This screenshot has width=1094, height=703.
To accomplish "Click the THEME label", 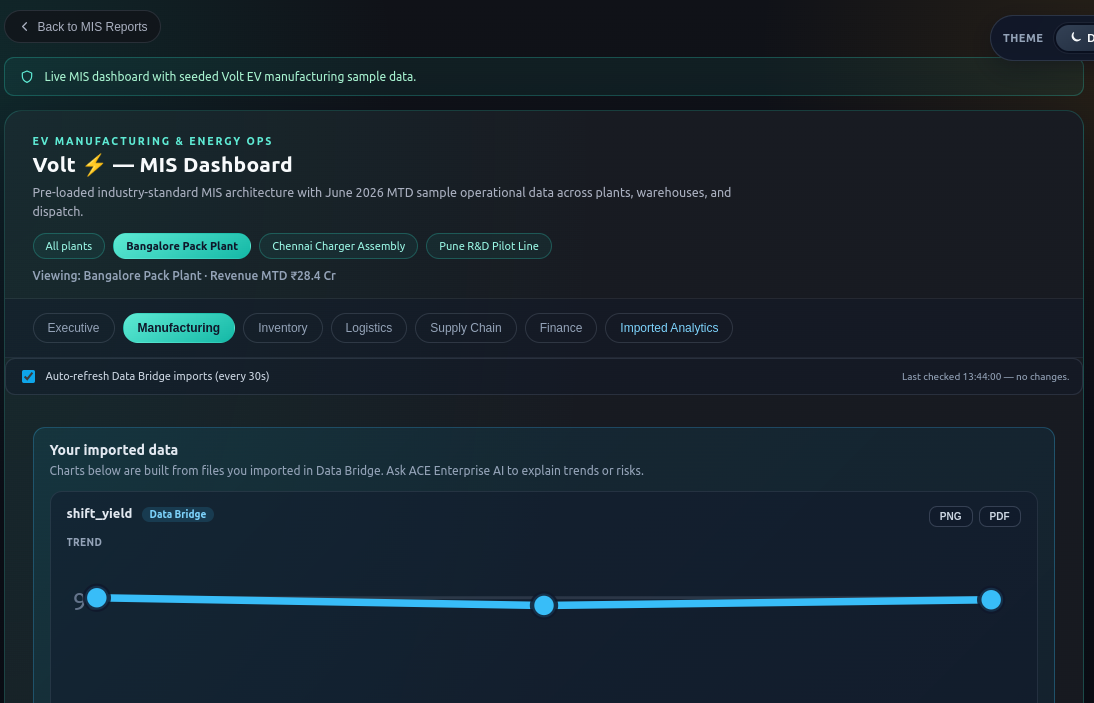I will tap(1023, 38).
